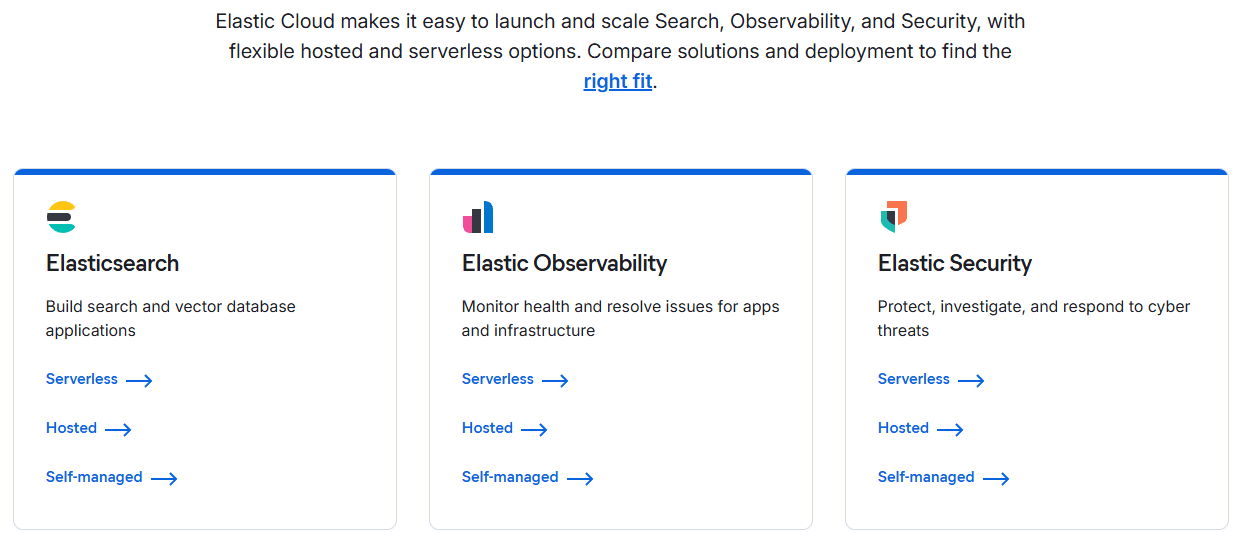Image resolution: width=1244 pixels, height=542 pixels.
Task: Click arrow icon next to Elasticsearch Self-managed
Action: pyautogui.click(x=164, y=479)
